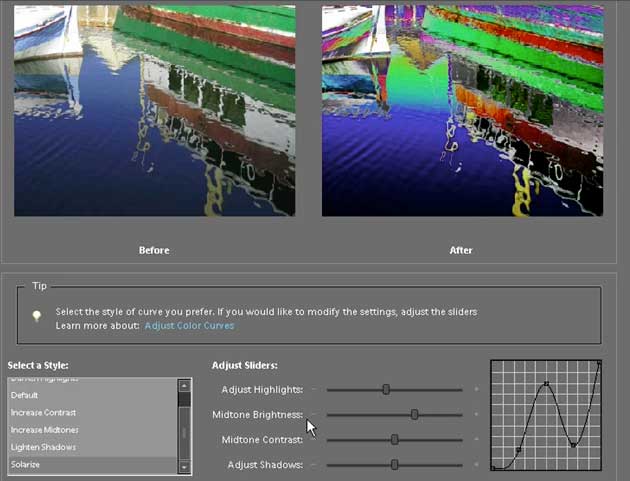The image size is (630, 481).
Task: Click the style list scroll down arrow
Action: point(184,467)
